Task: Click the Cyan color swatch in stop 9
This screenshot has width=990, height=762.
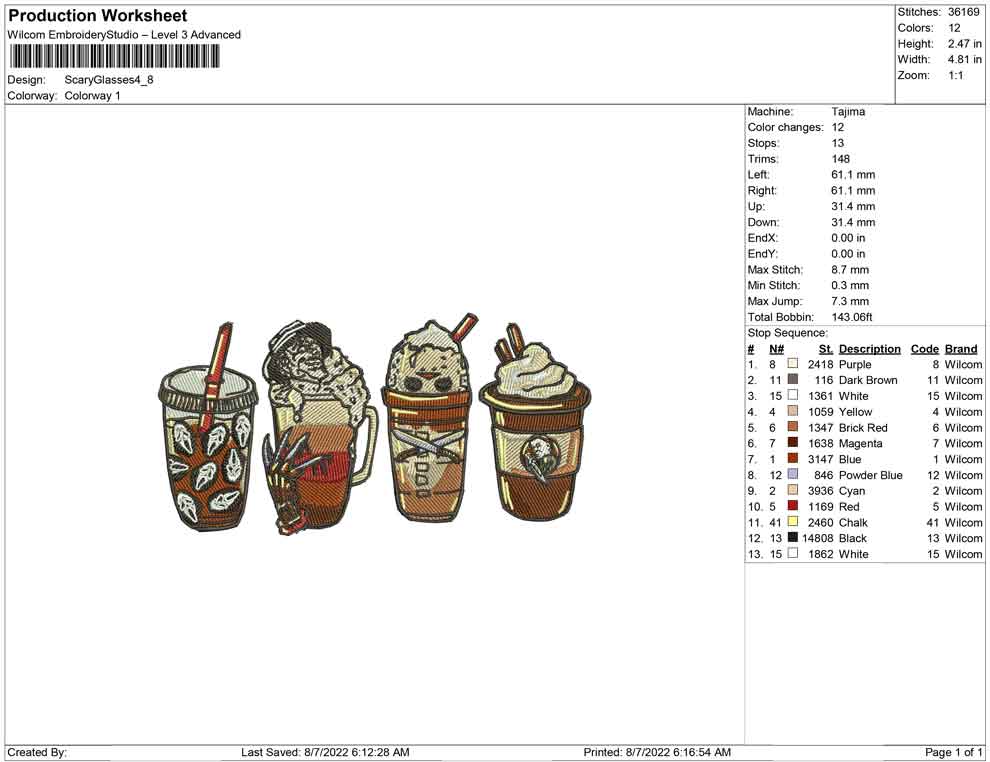Action: point(792,490)
